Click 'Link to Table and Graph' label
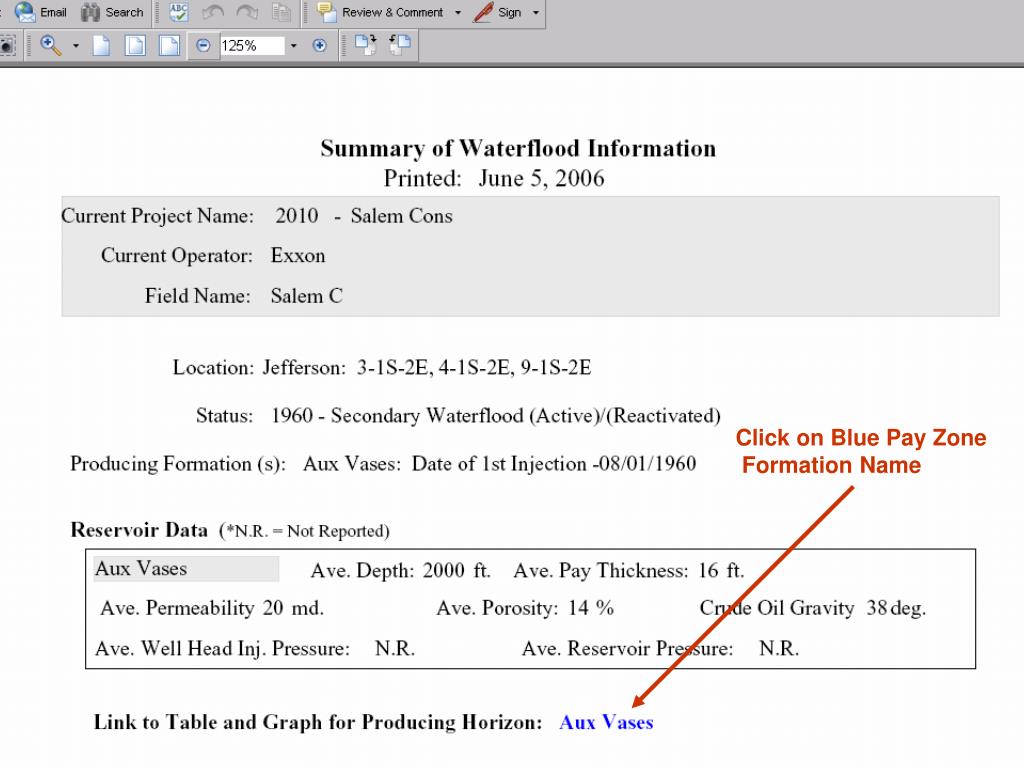 point(318,722)
